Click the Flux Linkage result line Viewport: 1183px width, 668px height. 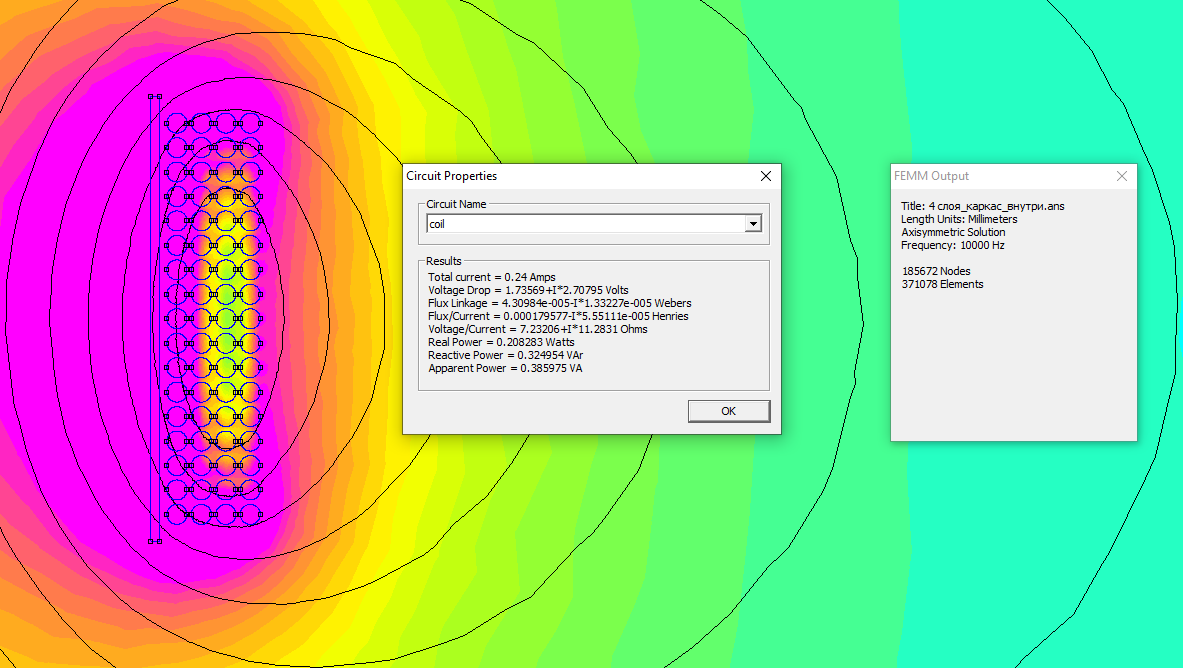pyautogui.click(x=560, y=303)
